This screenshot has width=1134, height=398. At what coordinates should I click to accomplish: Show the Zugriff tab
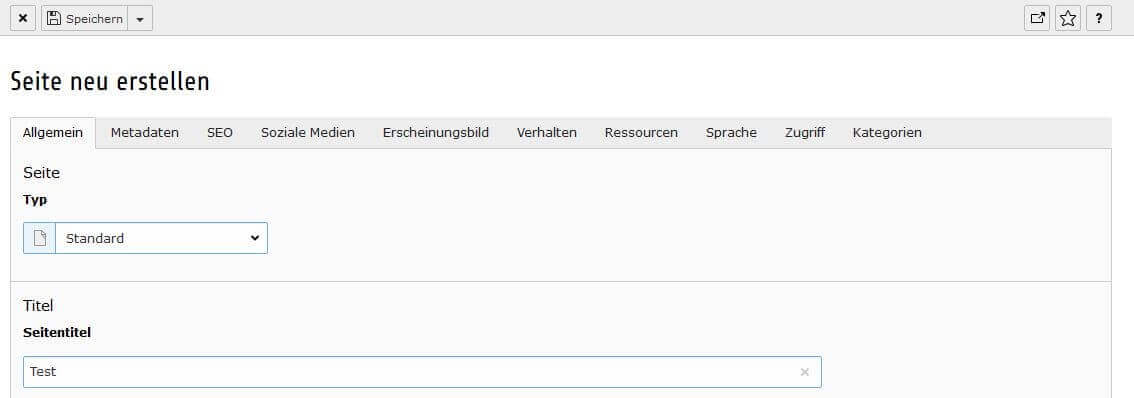pos(805,133)
